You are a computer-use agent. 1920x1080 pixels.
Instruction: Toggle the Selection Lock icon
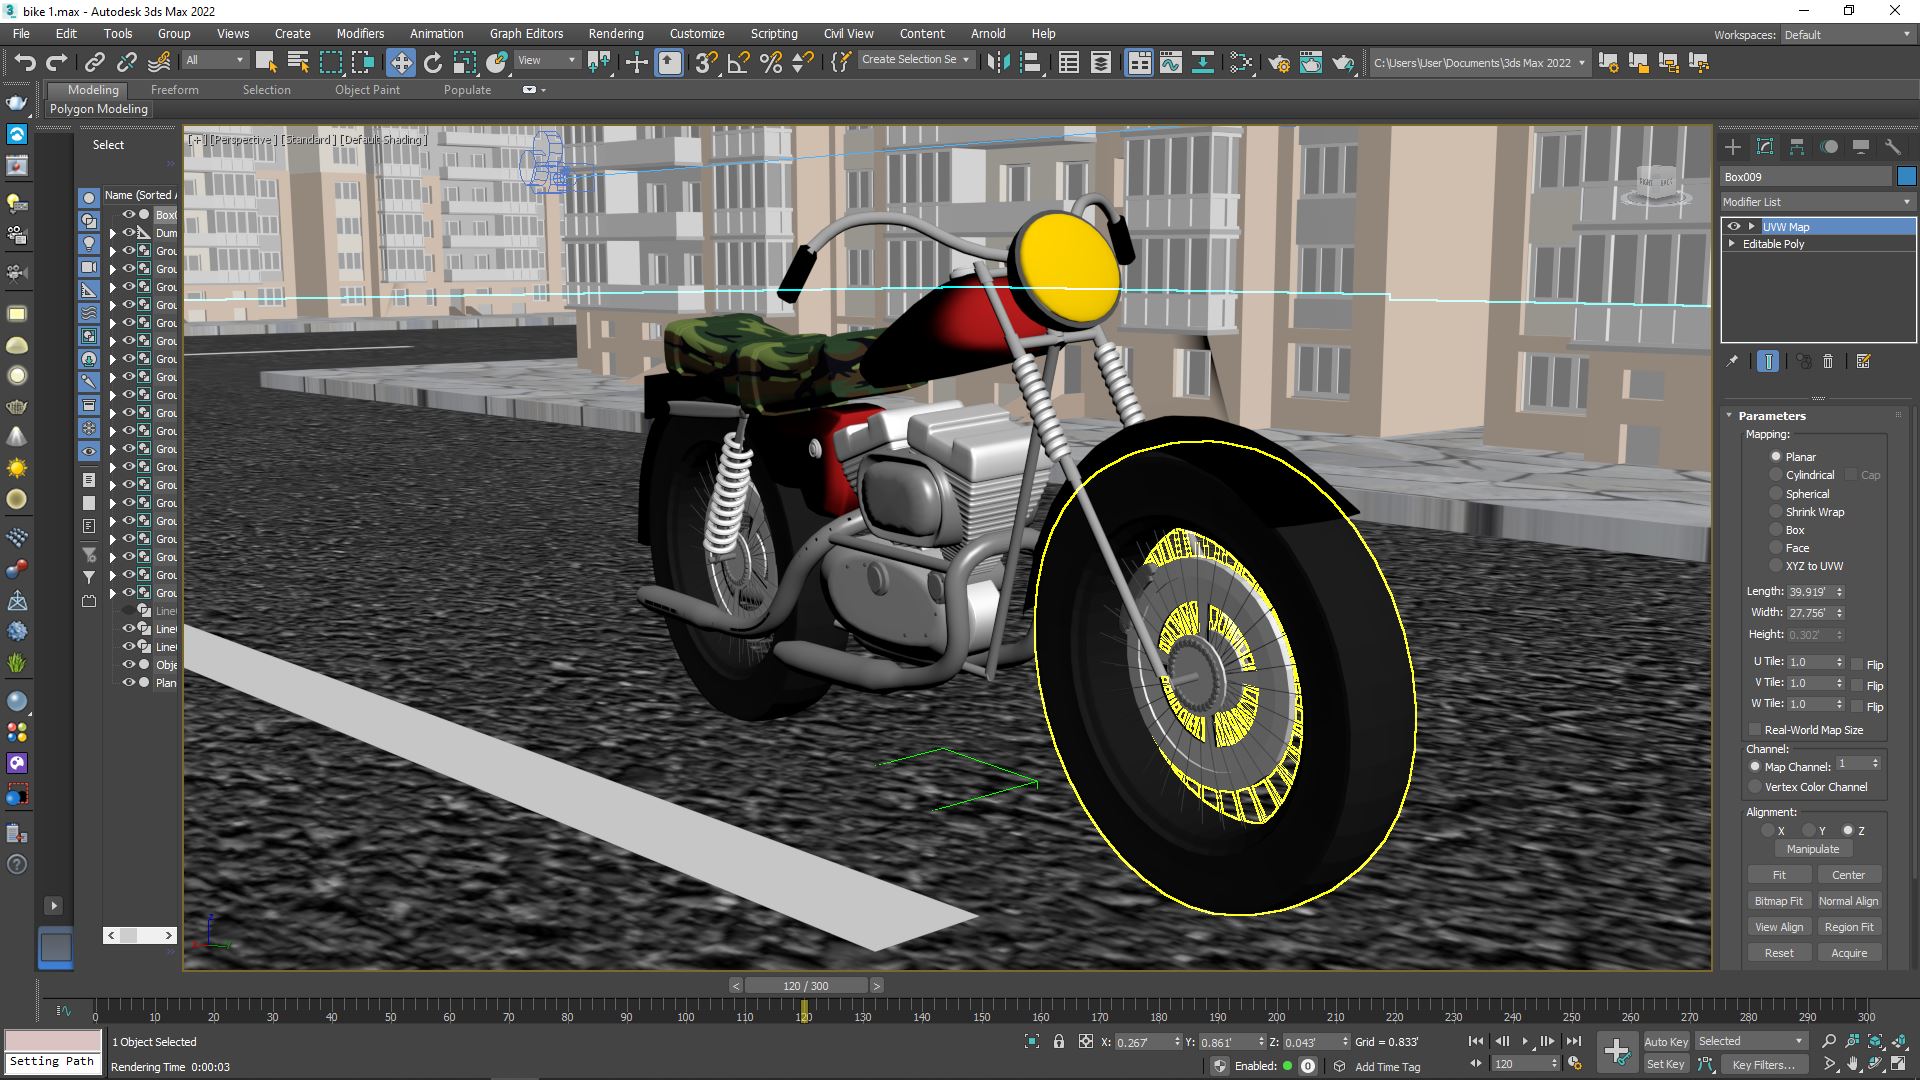(1059, 1042)
